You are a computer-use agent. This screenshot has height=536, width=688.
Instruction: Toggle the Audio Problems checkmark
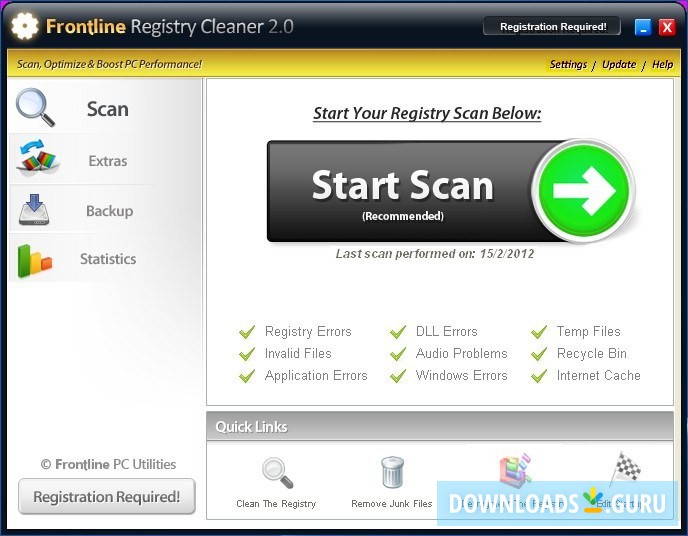coord(398,354)
